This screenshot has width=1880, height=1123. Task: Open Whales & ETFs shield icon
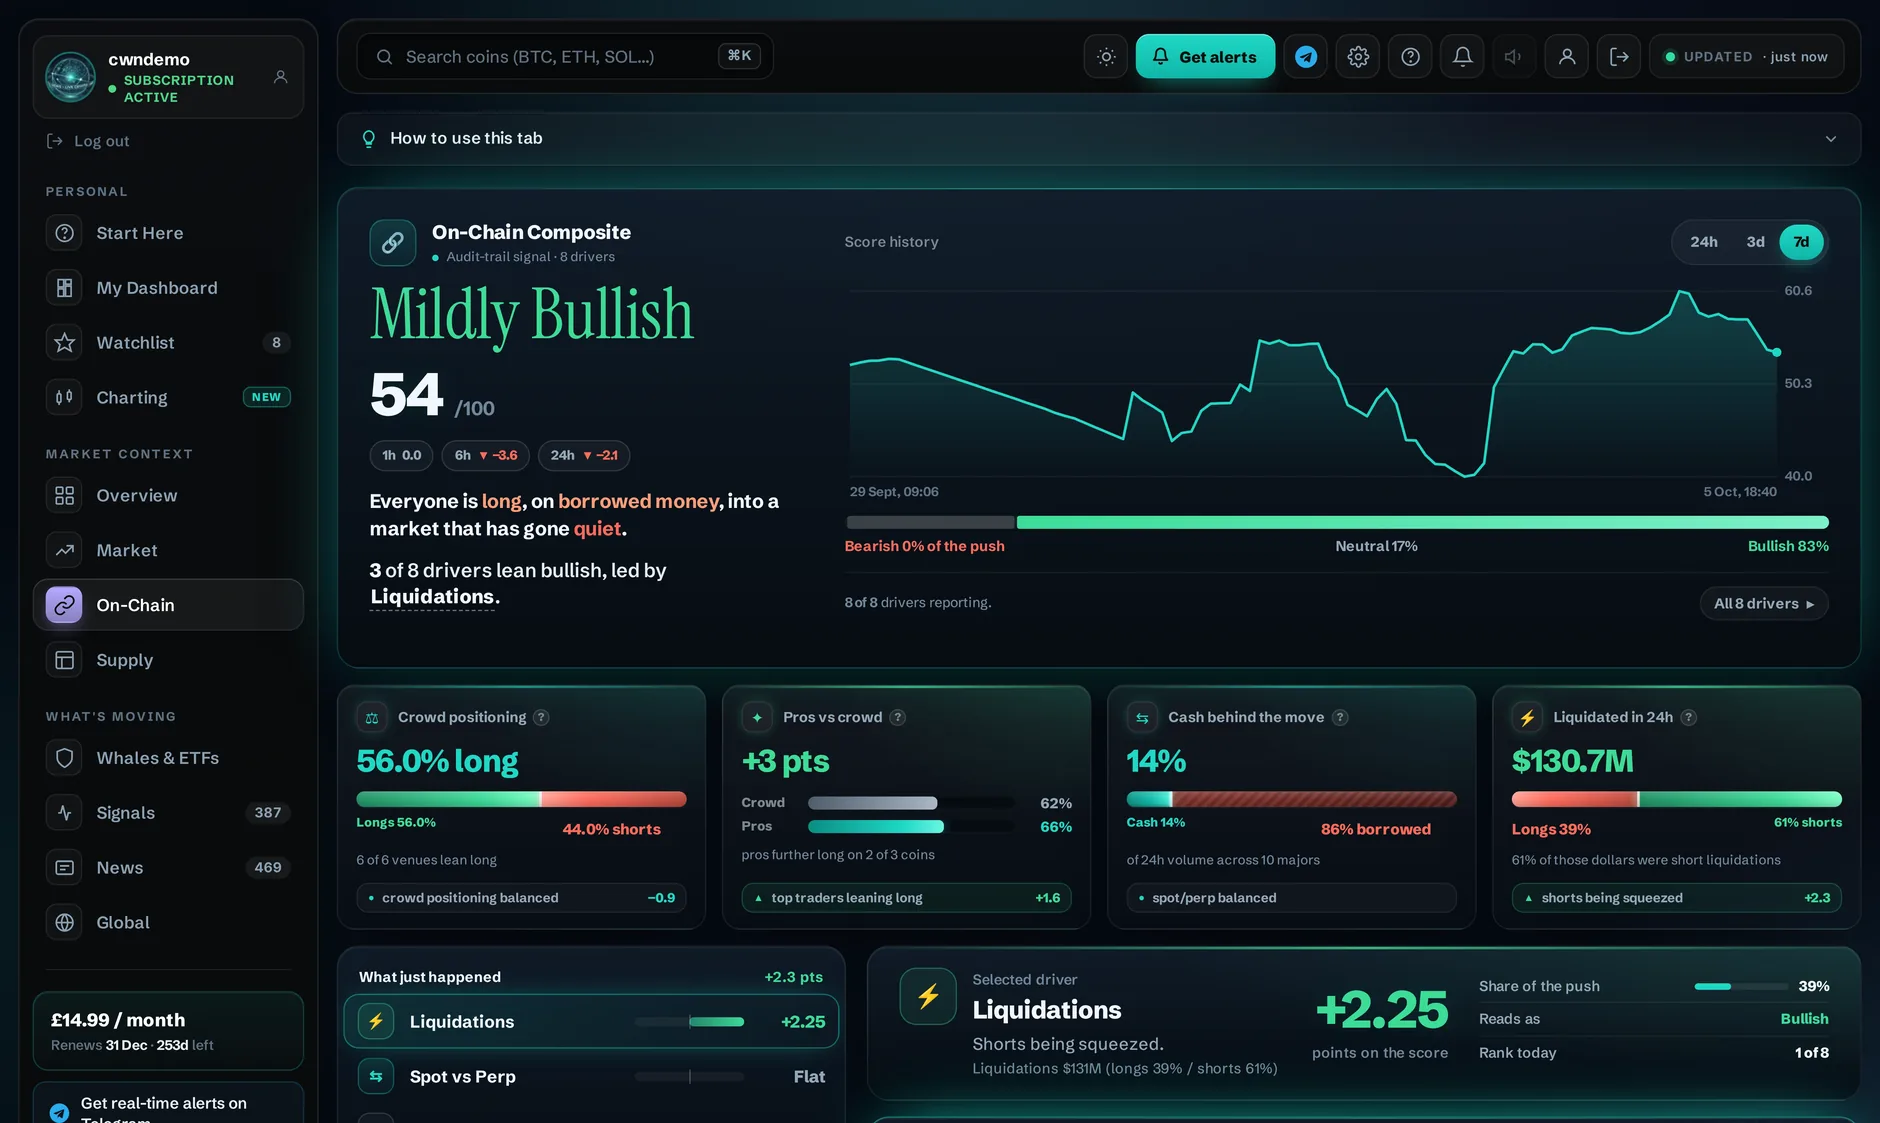[x=65, y=758]
